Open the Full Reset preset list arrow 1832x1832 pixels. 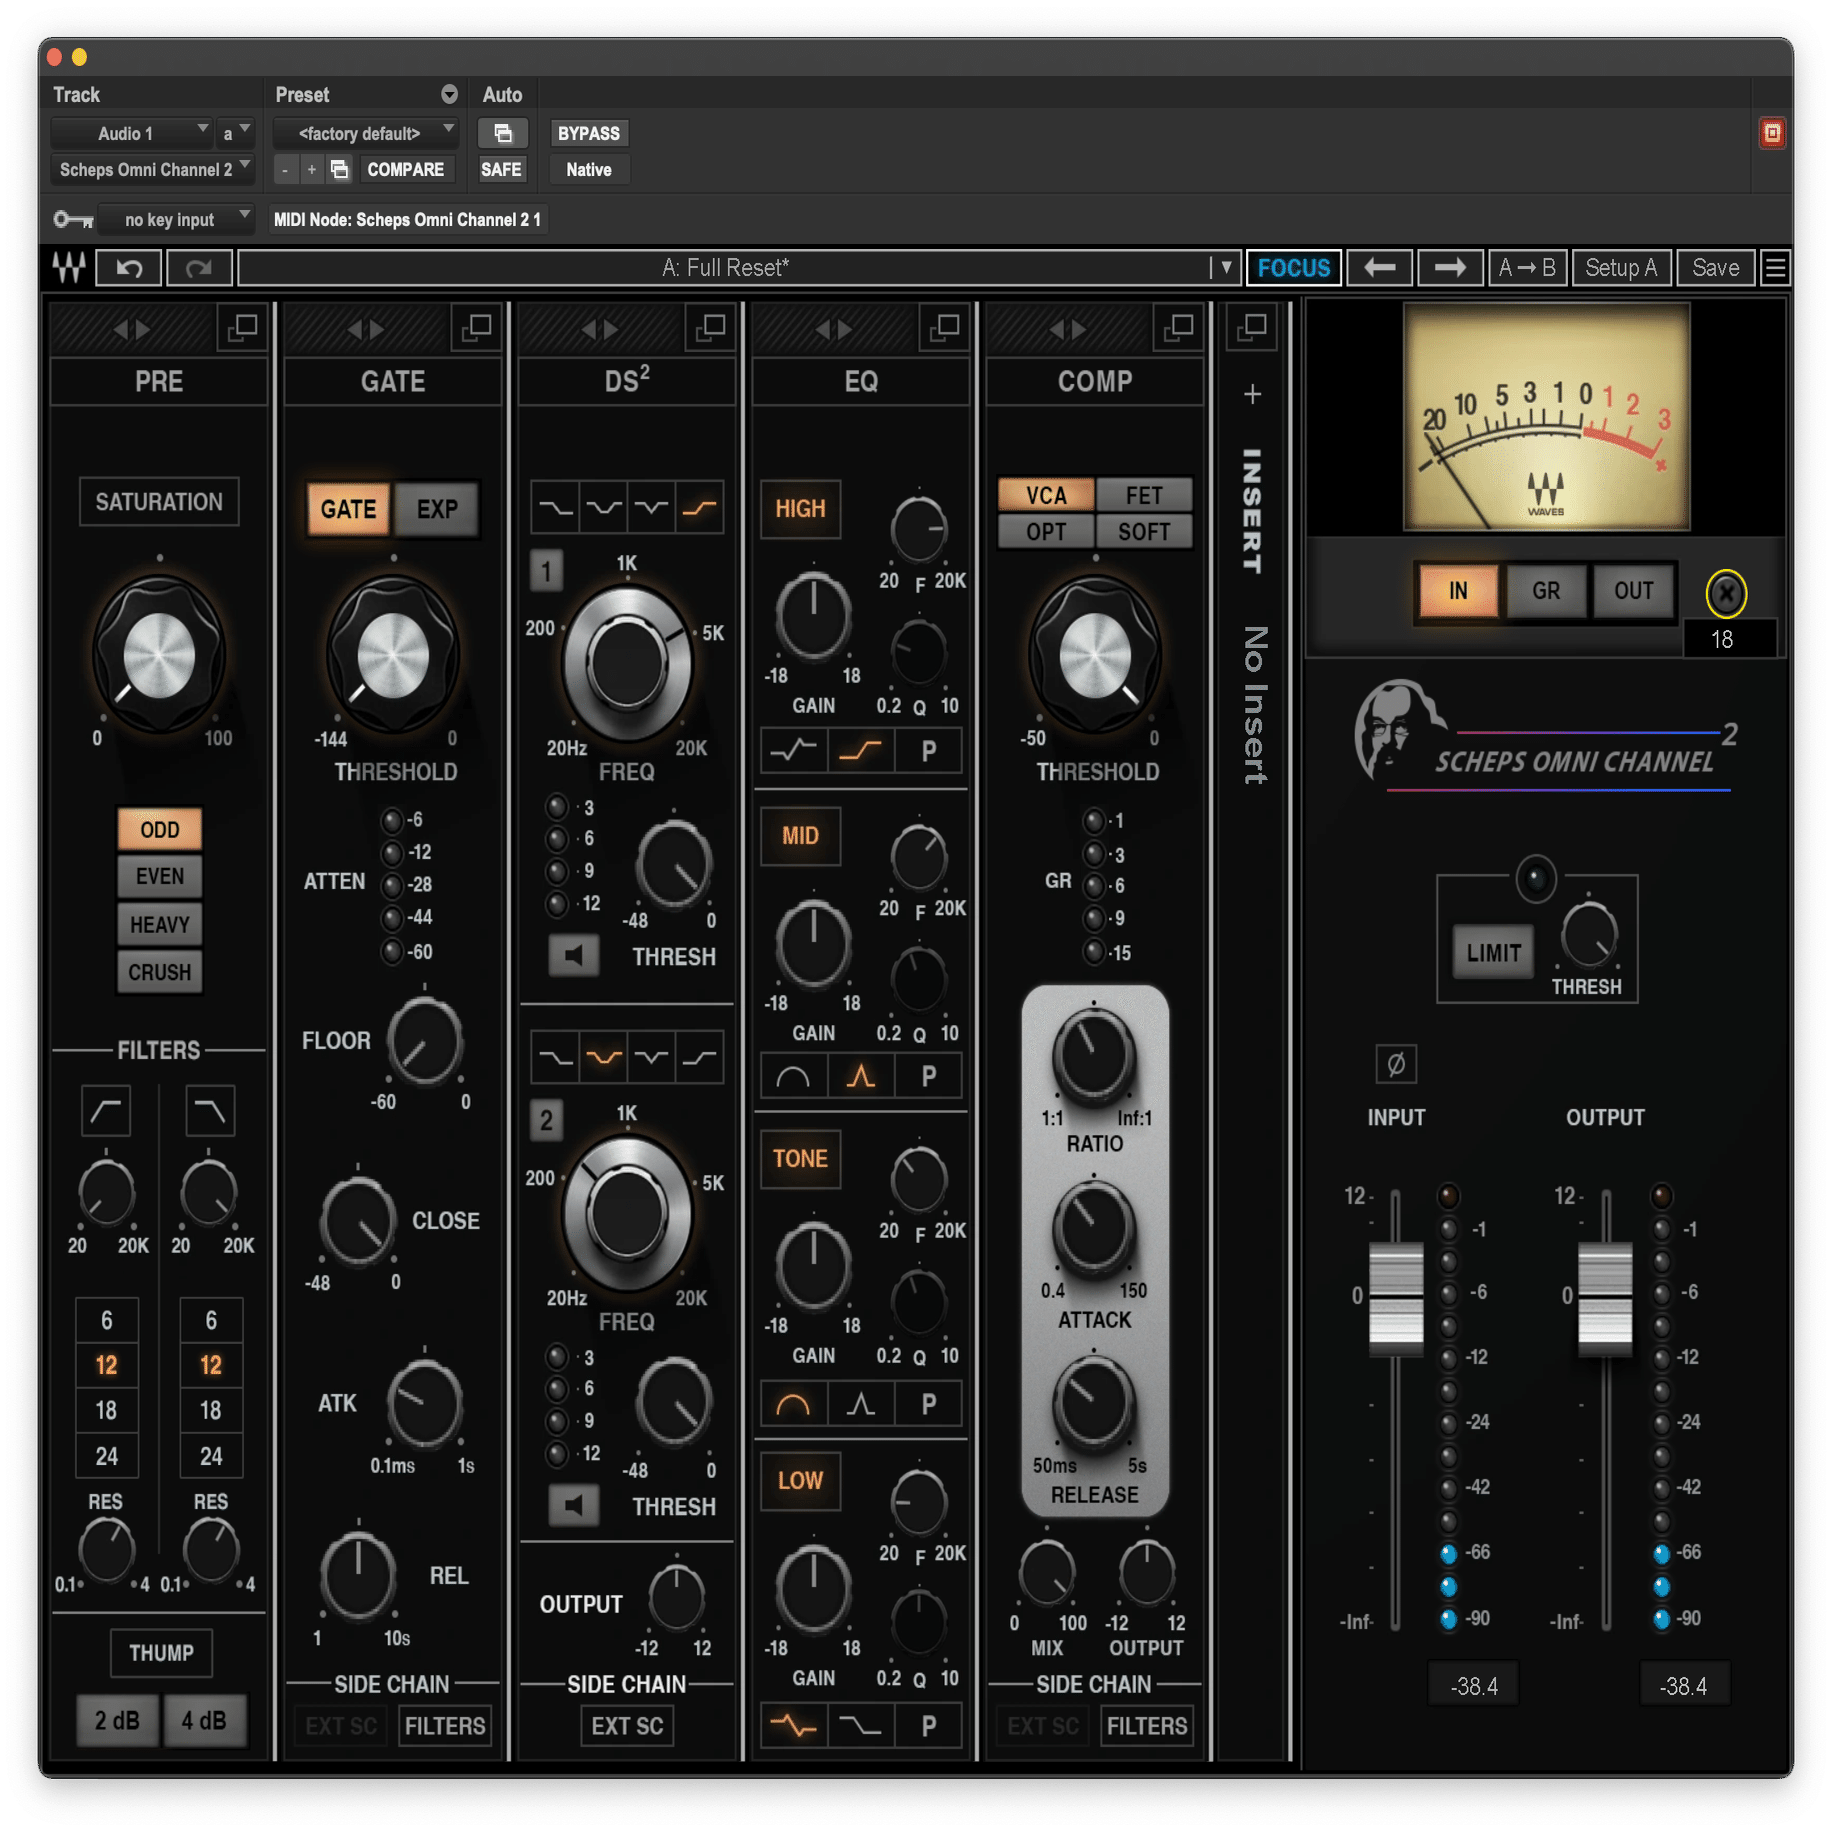pos(1226,268)
